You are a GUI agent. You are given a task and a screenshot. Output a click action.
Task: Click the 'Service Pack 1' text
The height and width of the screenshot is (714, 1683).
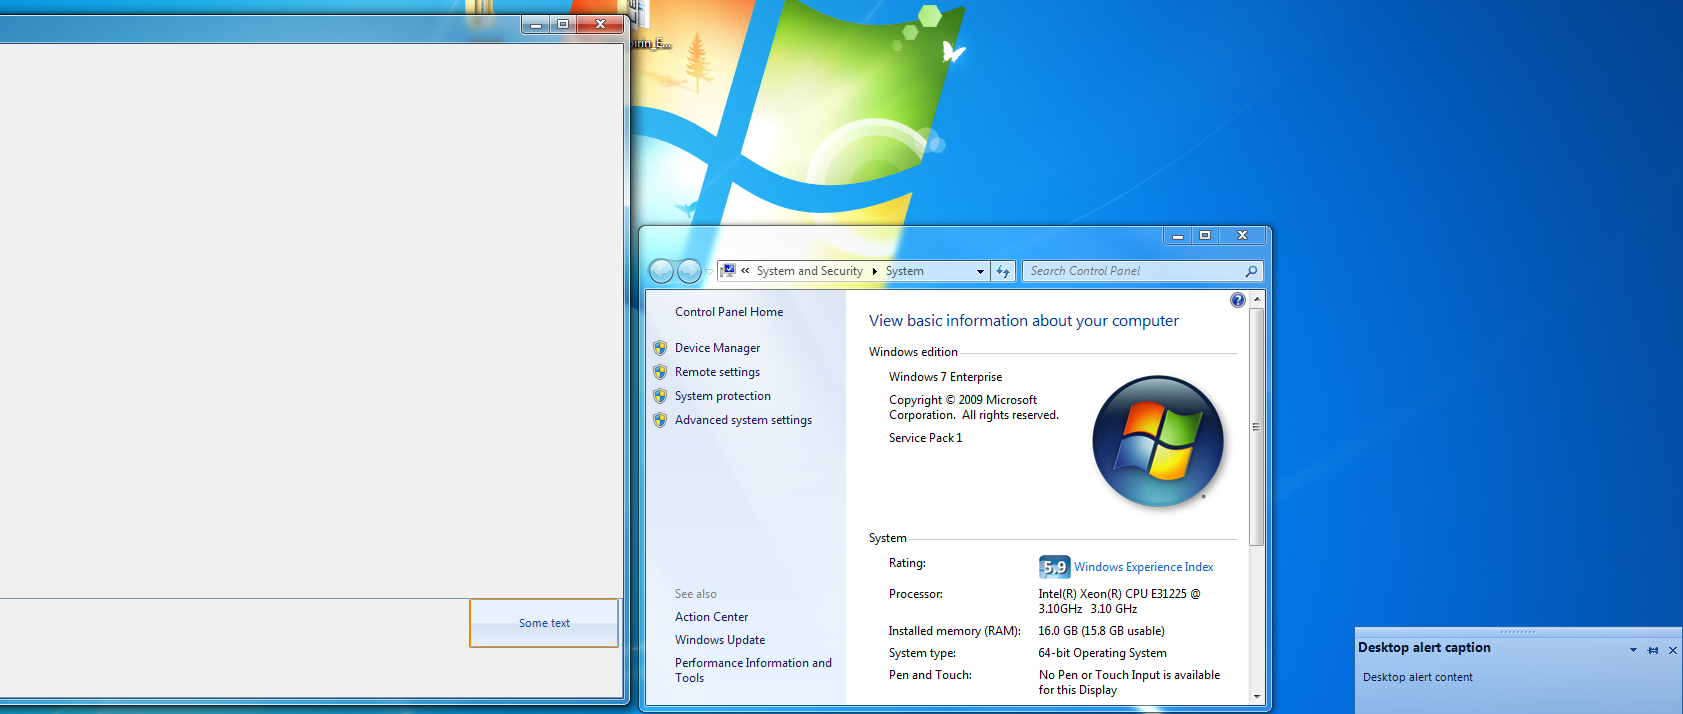(925, 438)
